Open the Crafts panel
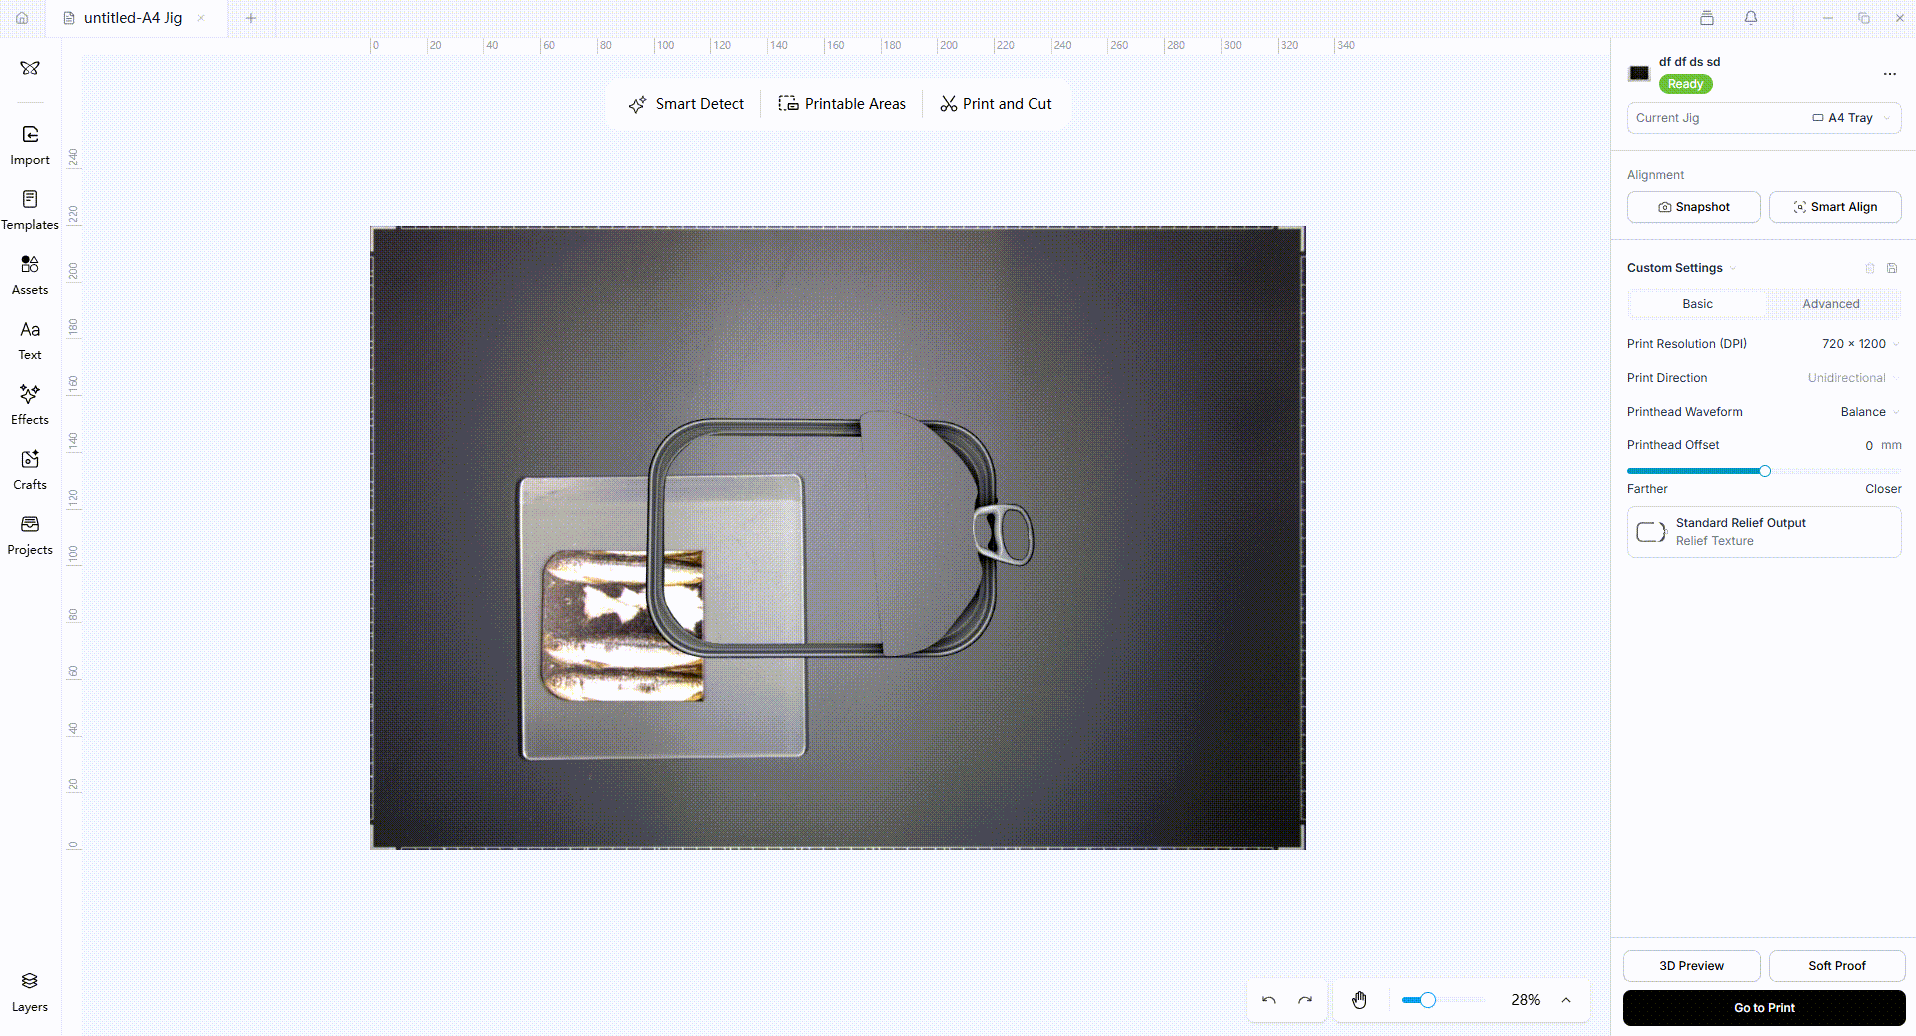The height and width of the screenshot is (1036, 1916). 30,470
